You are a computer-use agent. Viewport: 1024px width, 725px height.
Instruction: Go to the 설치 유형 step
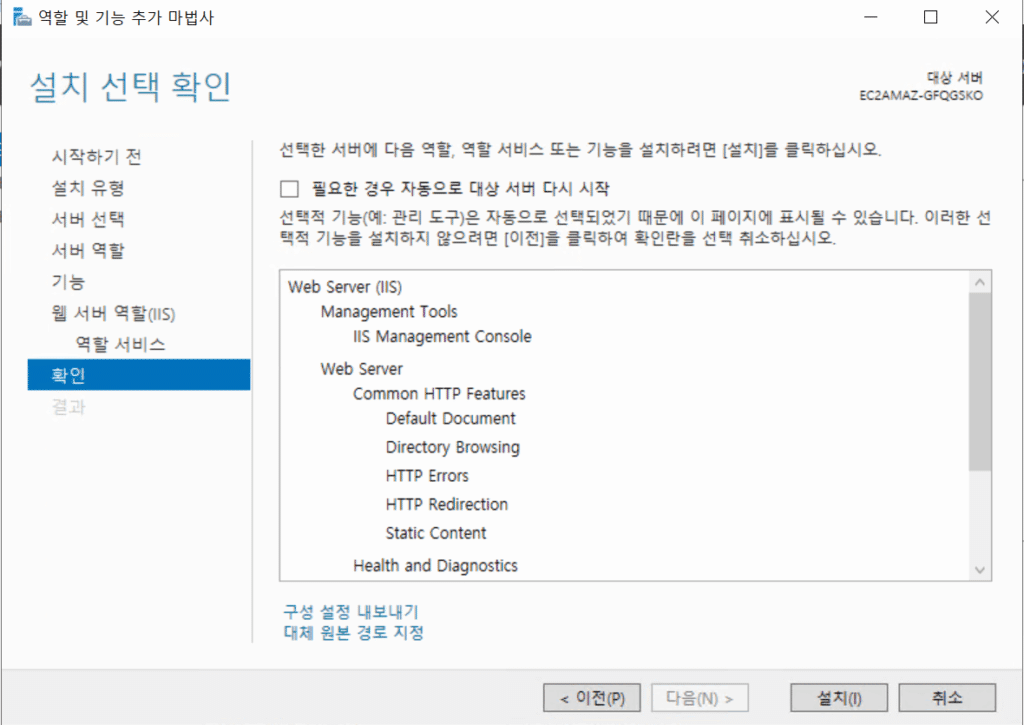(x=88, y=188)
